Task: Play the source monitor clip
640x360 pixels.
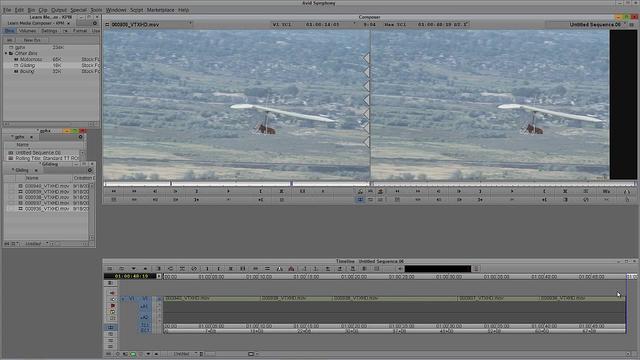Action: (228, 191)
